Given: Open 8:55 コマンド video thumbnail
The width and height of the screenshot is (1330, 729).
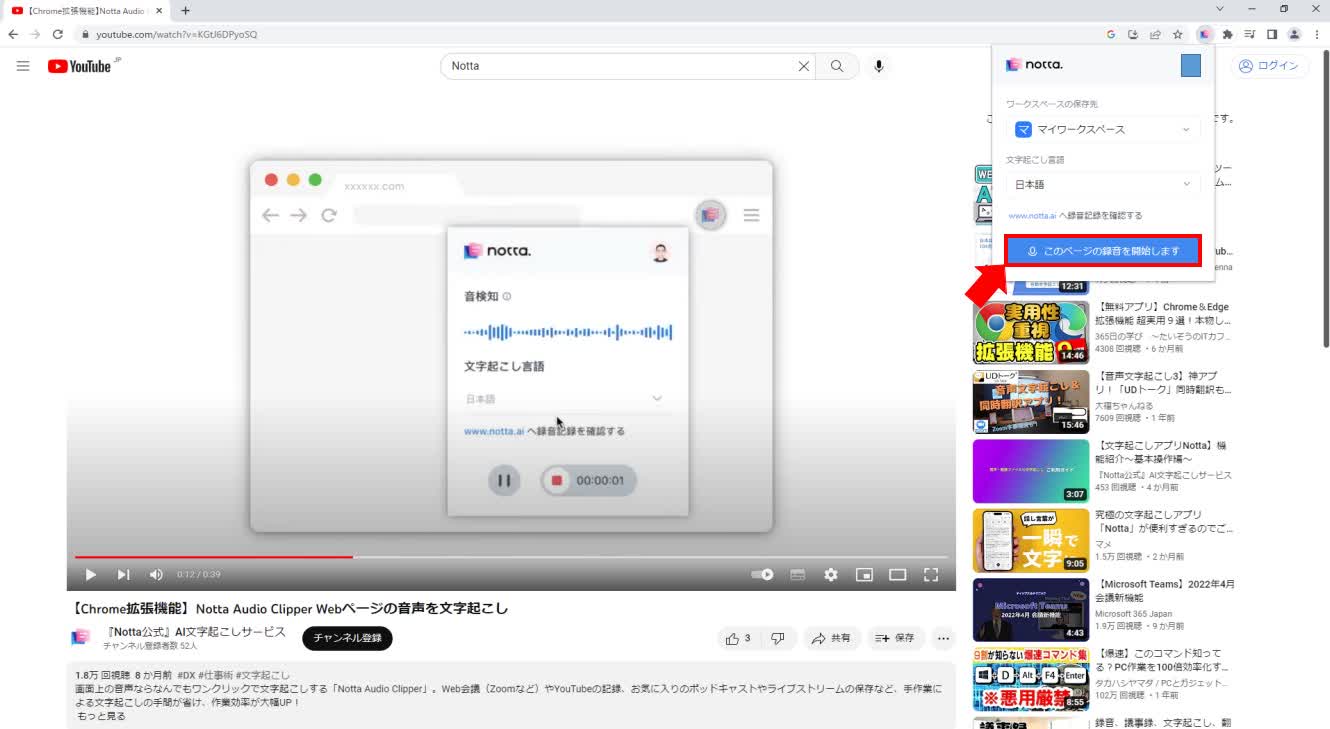Looking at the screenshot, I should click(x=1031, y=679).
